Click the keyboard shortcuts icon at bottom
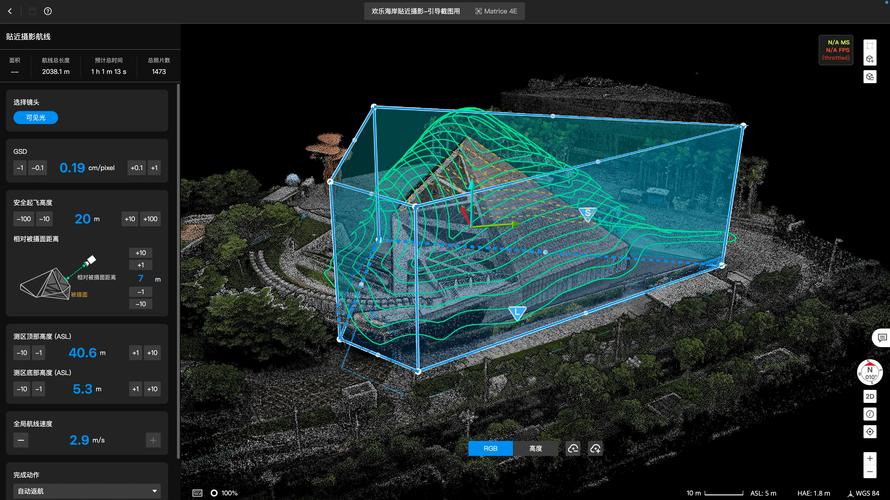Screen dimensions: 890x500 197,493
